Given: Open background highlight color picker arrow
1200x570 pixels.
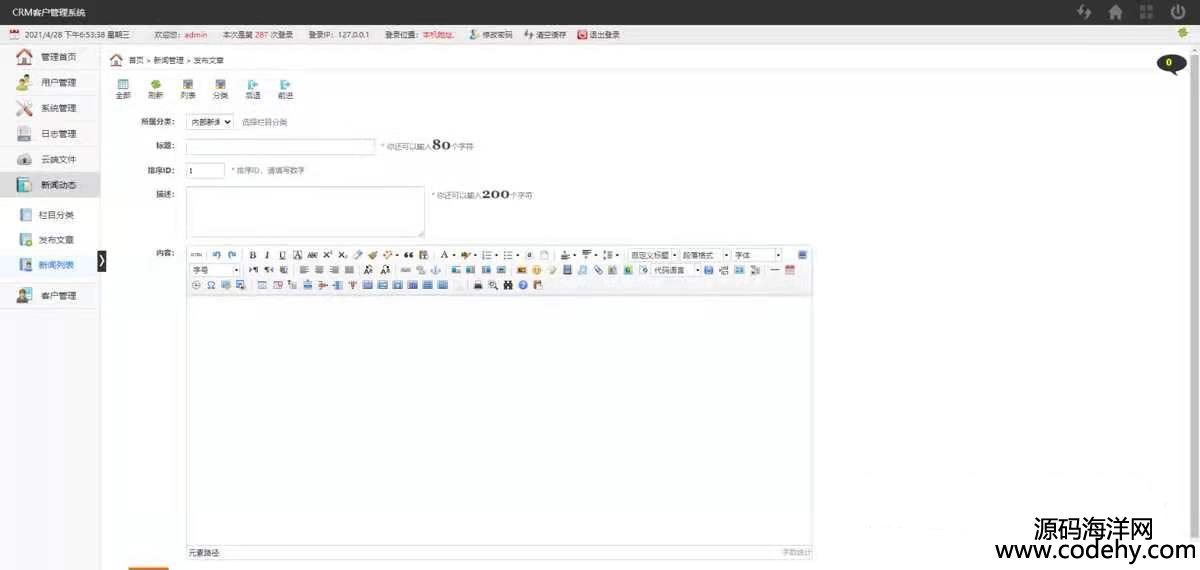Looking at the screenshot, I should coord(475,255).
